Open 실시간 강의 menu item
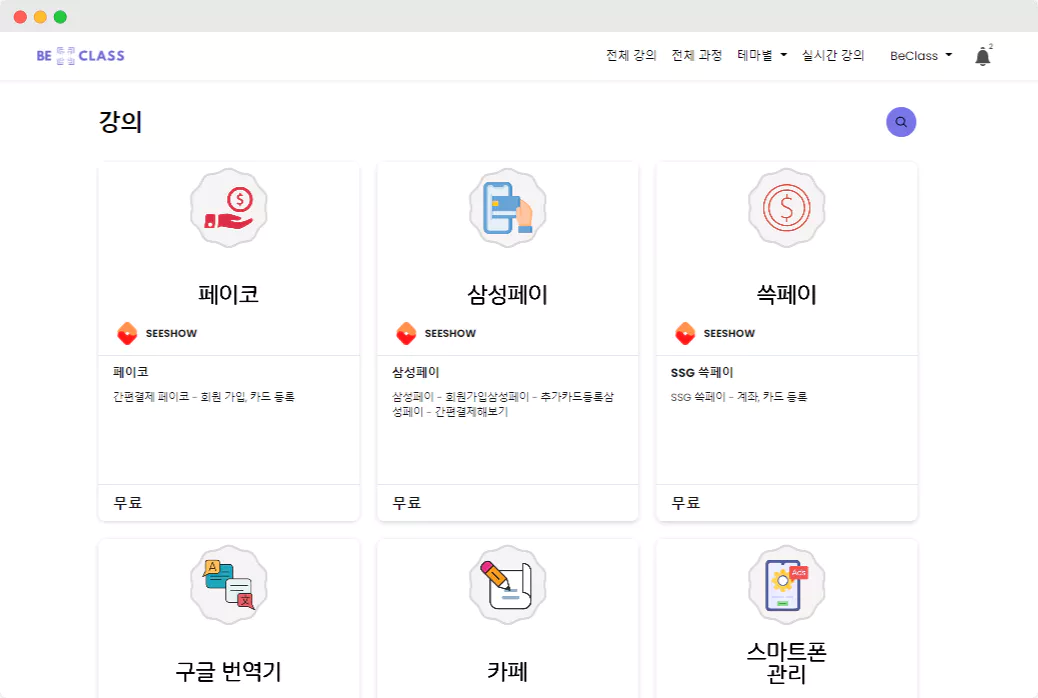 (x=833, y=56)
